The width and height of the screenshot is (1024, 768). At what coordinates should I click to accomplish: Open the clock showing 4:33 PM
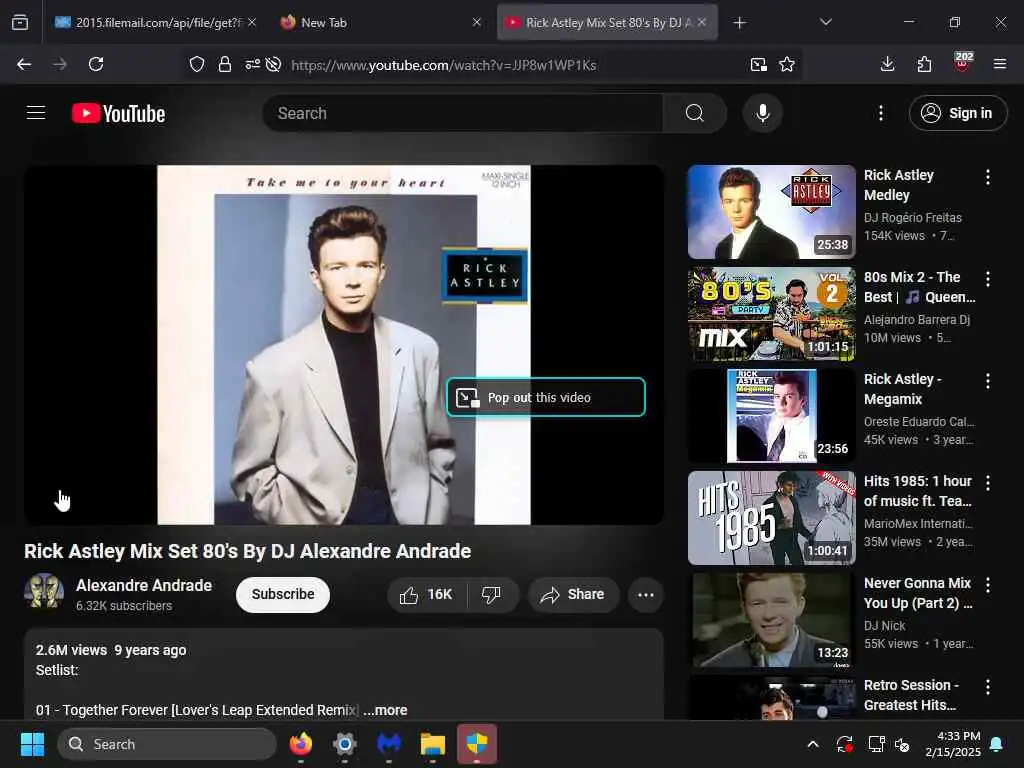click(953, 744)
